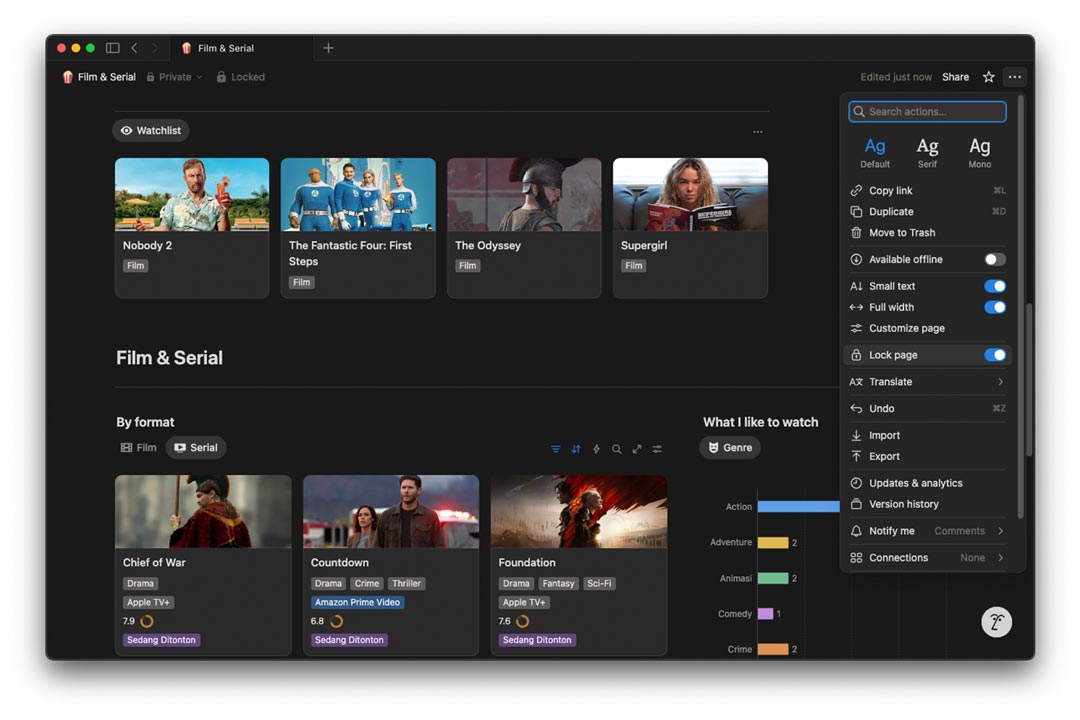Click the Animasi green chart bar
This screenshot has width=1080, height=720.
773,578
